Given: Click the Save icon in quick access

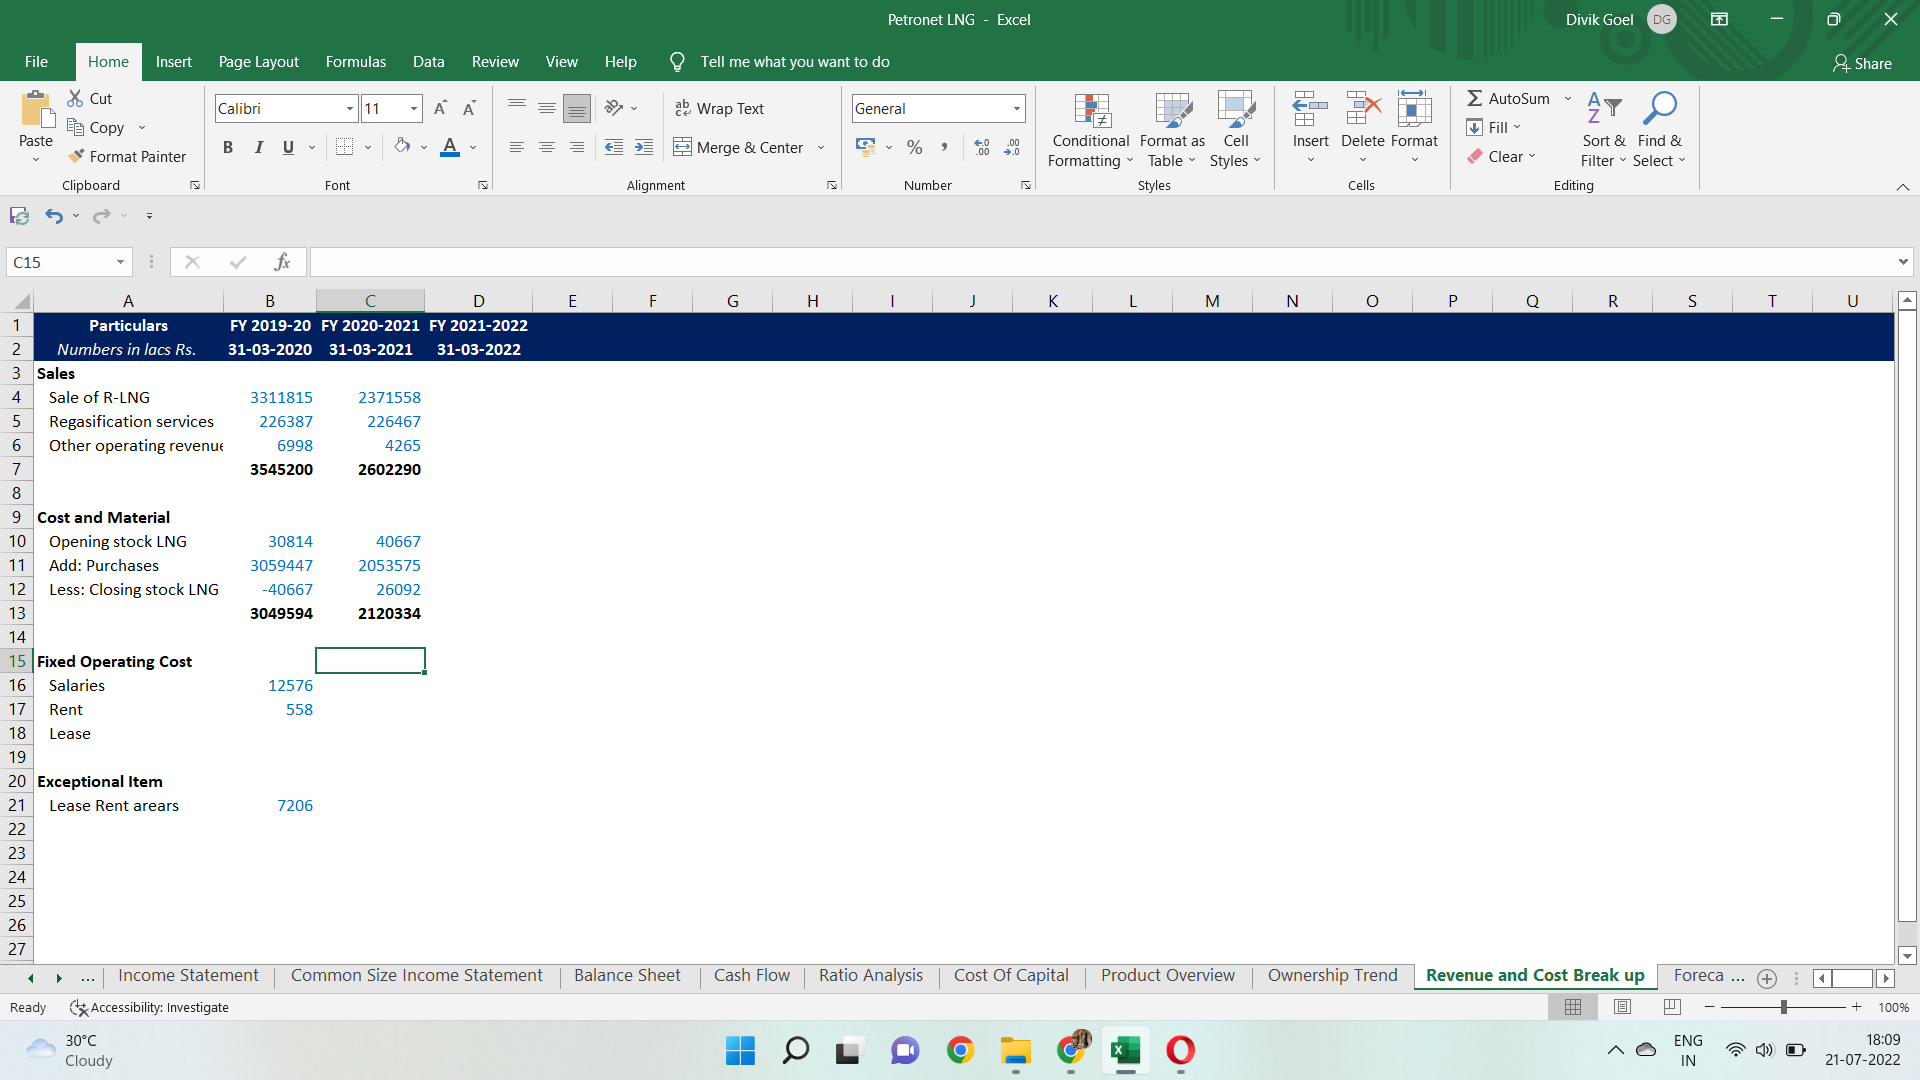Looking at the screenshot, I should point(19,216).
